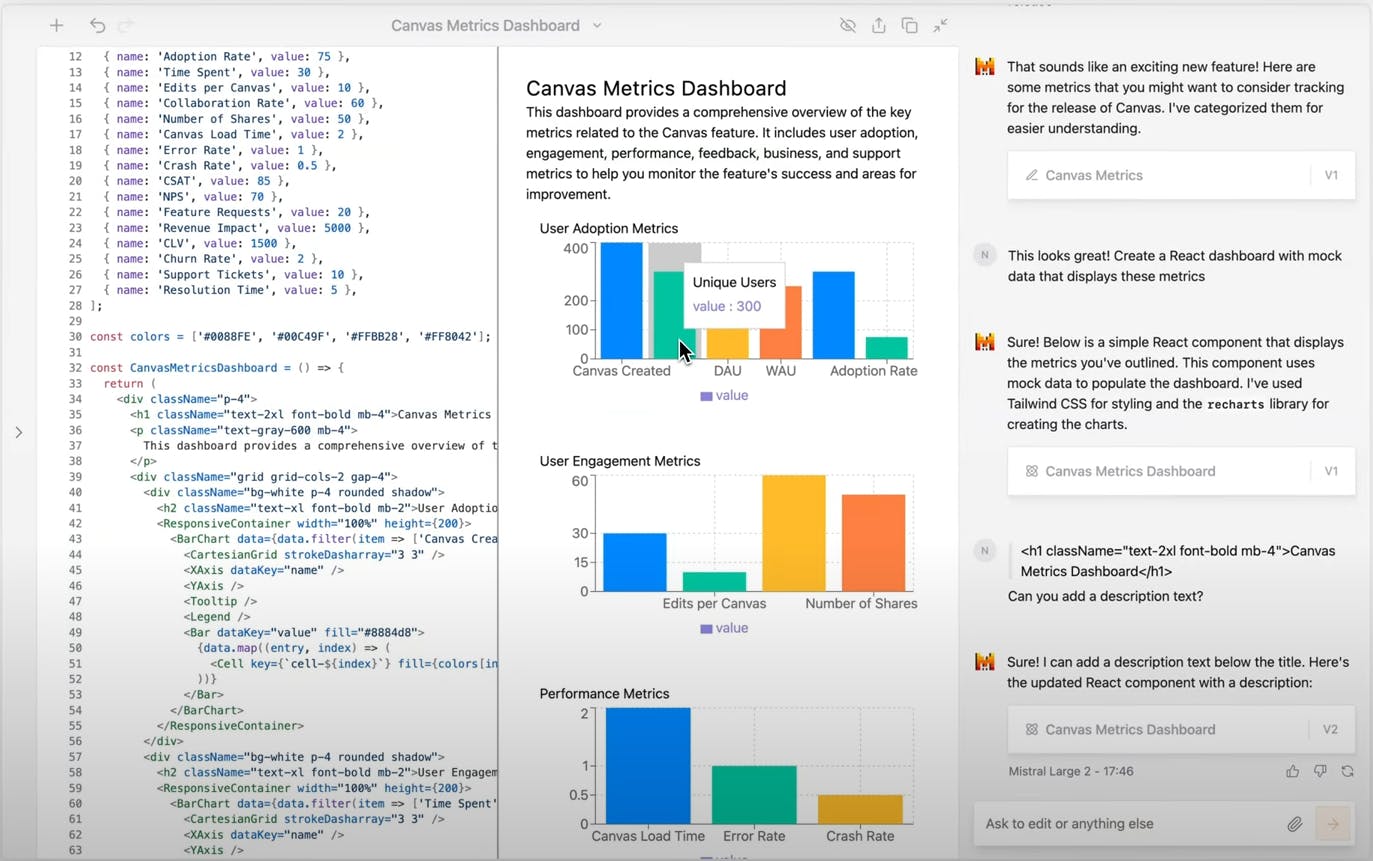Open the Canvas Metrics Dashboard title dropdown

(597, 25)
